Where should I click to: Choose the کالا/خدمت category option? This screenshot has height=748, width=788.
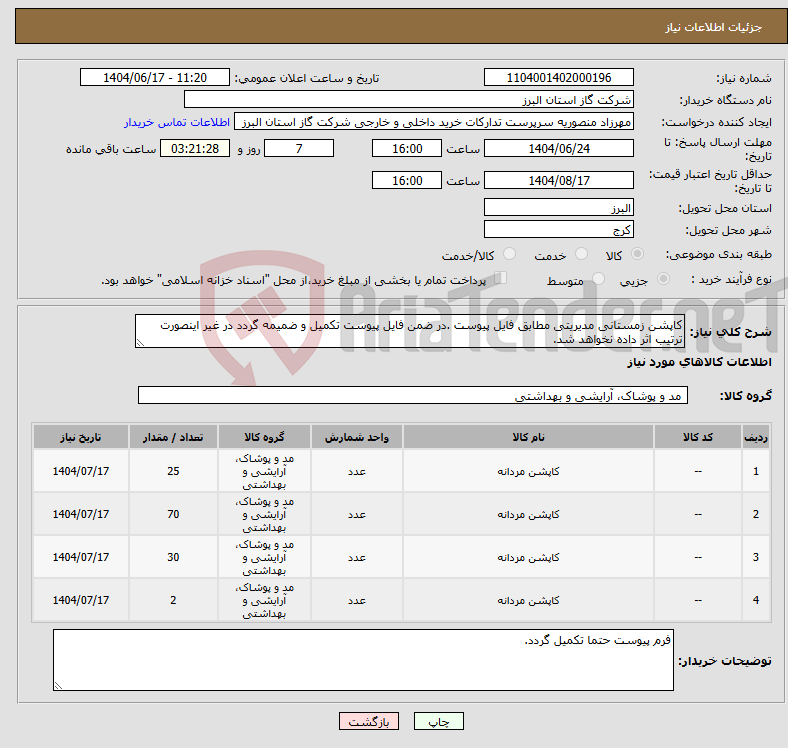tap(509, 255)
